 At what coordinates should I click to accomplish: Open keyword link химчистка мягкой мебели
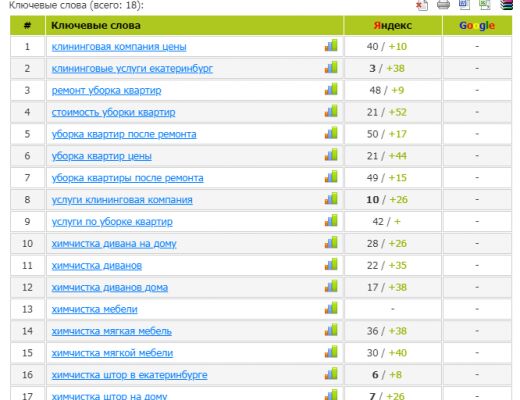[x=112, y=353]
